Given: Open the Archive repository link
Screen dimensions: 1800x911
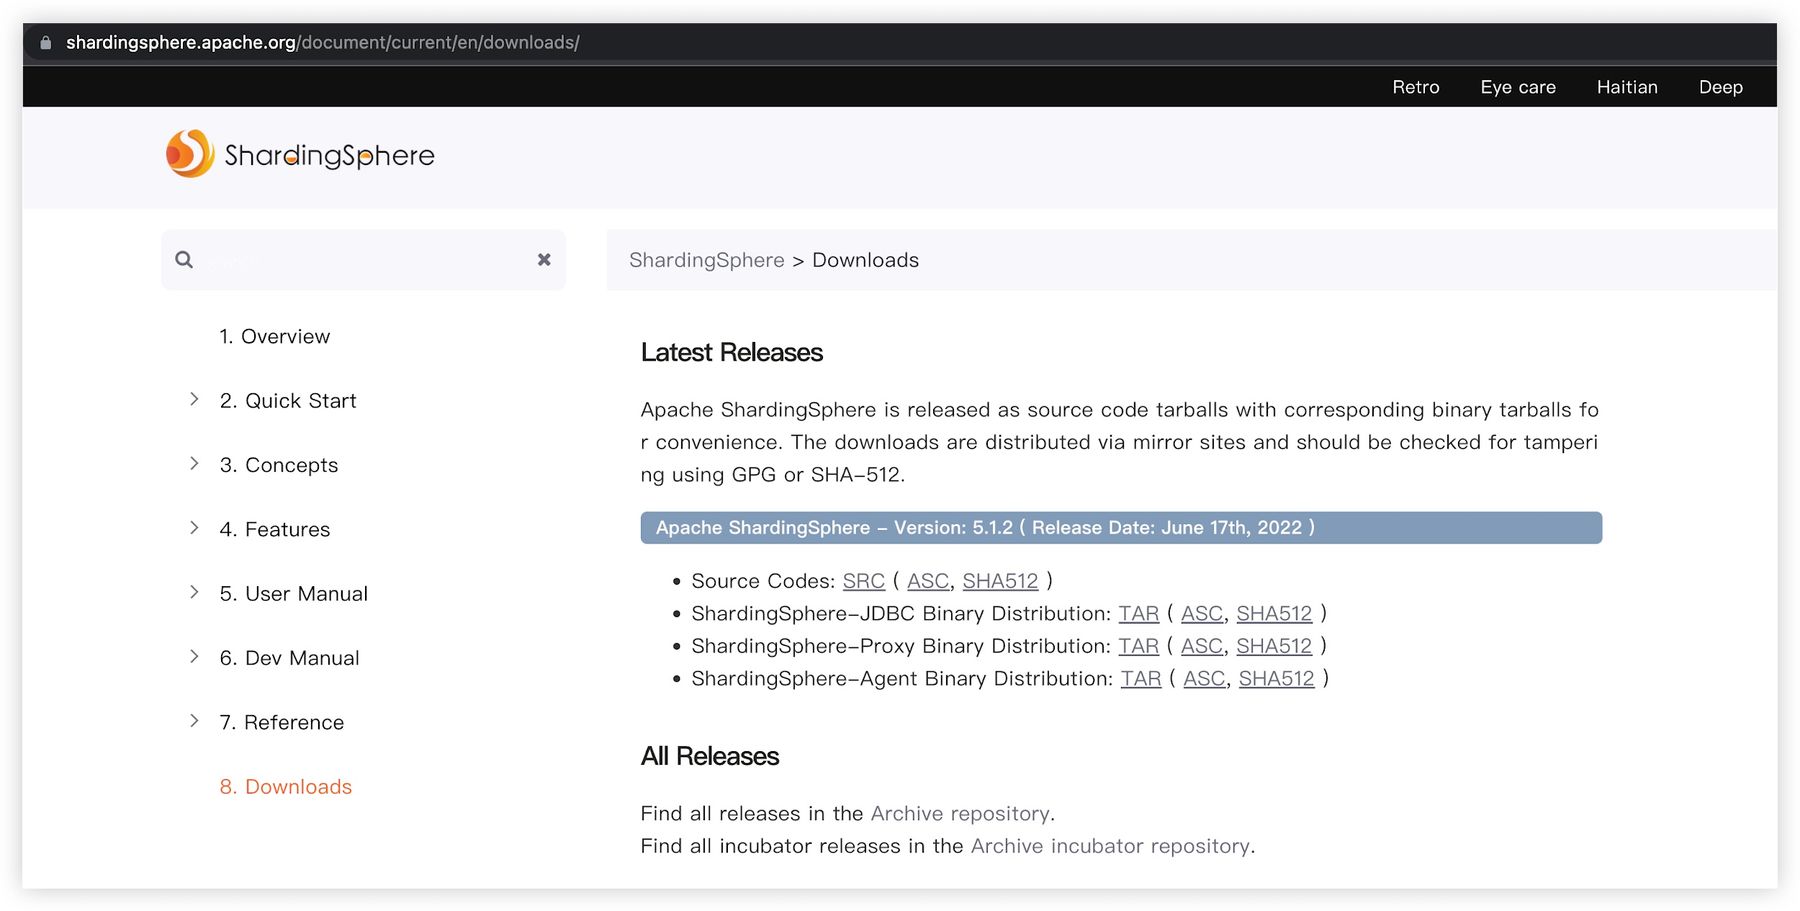Looking at the screenshot, I should point(960,814).
